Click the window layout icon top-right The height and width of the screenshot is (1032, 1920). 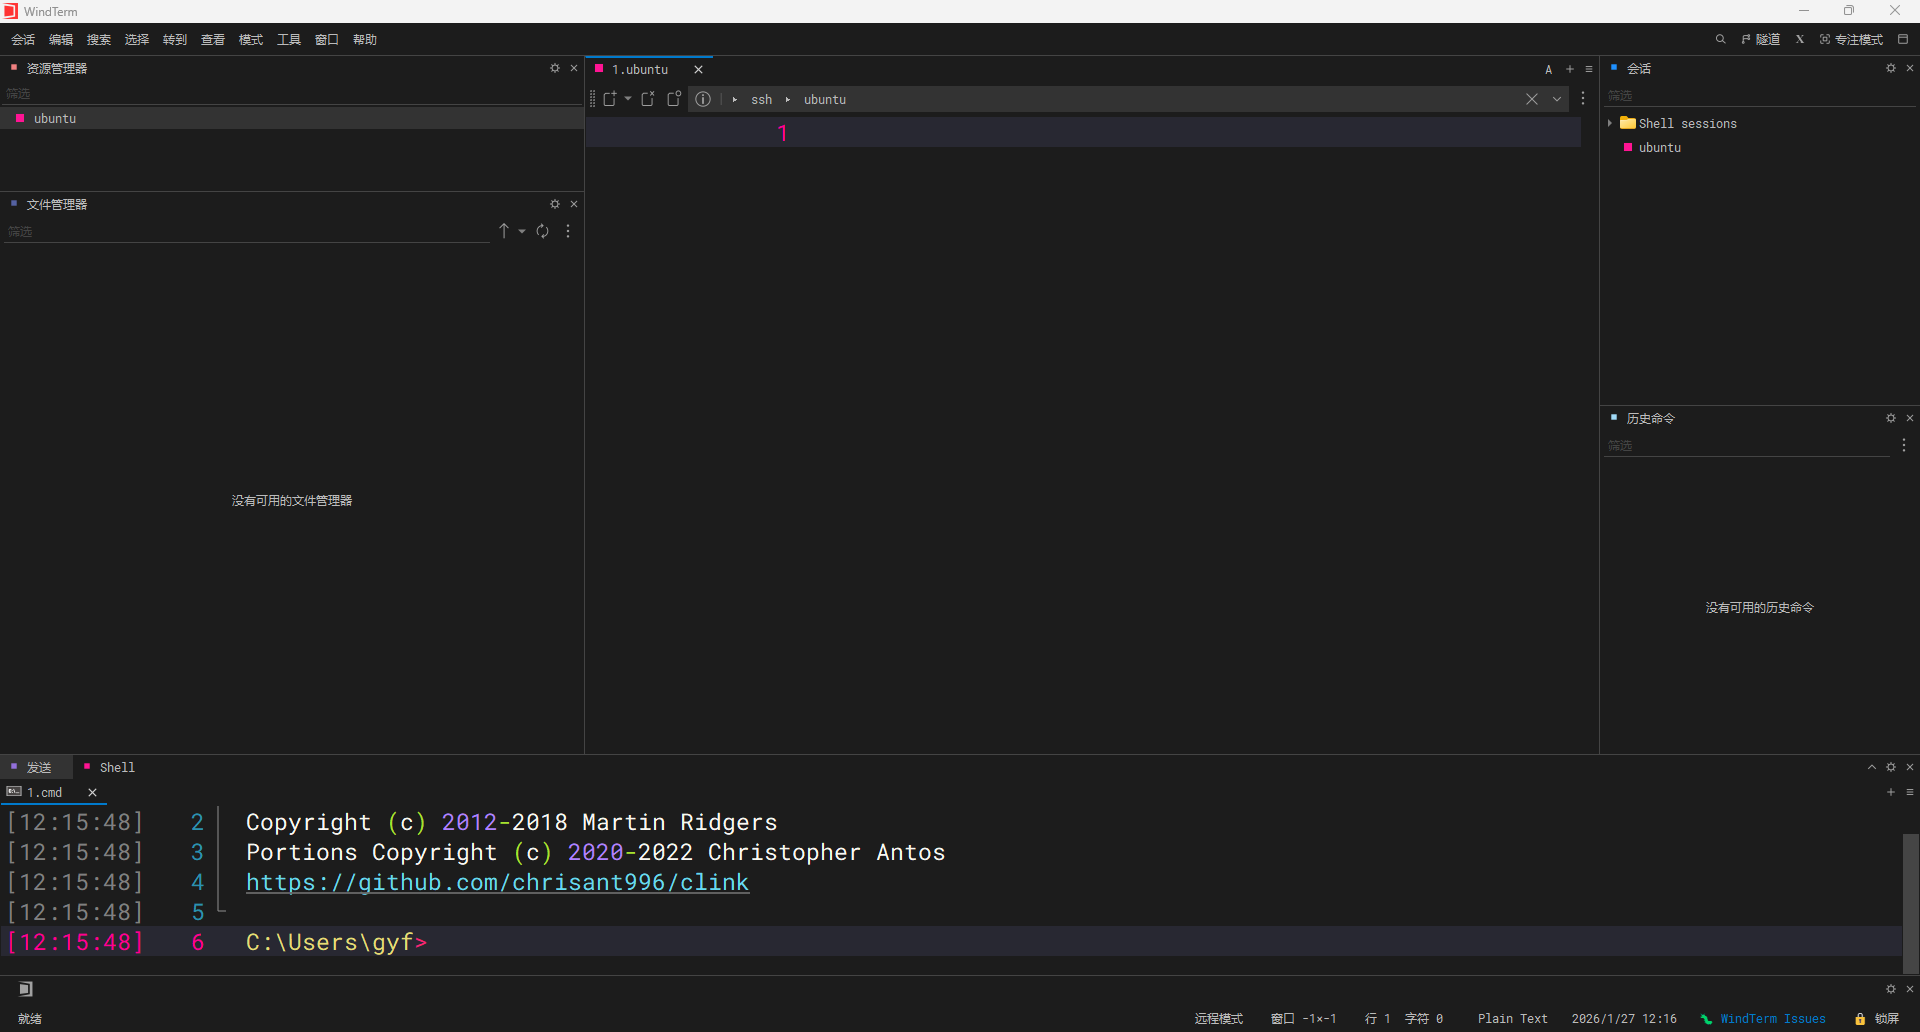[1905, 39]
